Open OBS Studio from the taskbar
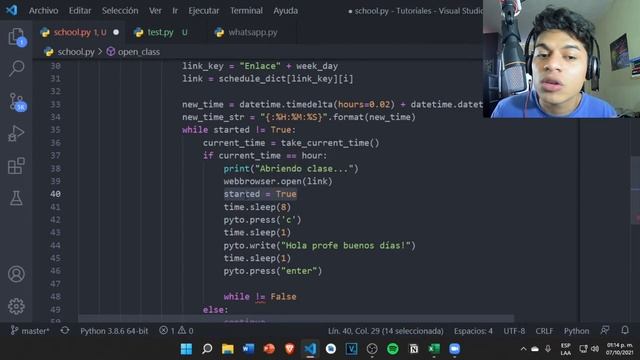Viewport: 640px width, 360px height. (x=372, y=349)
